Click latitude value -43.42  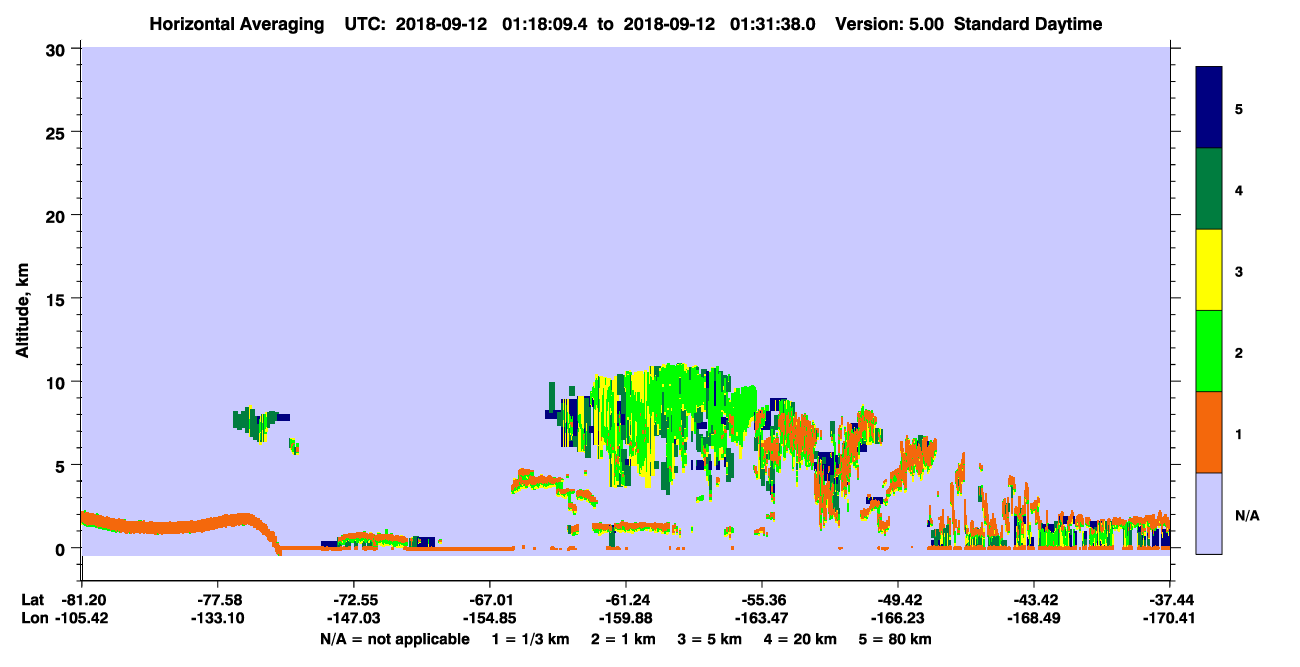1033,600
